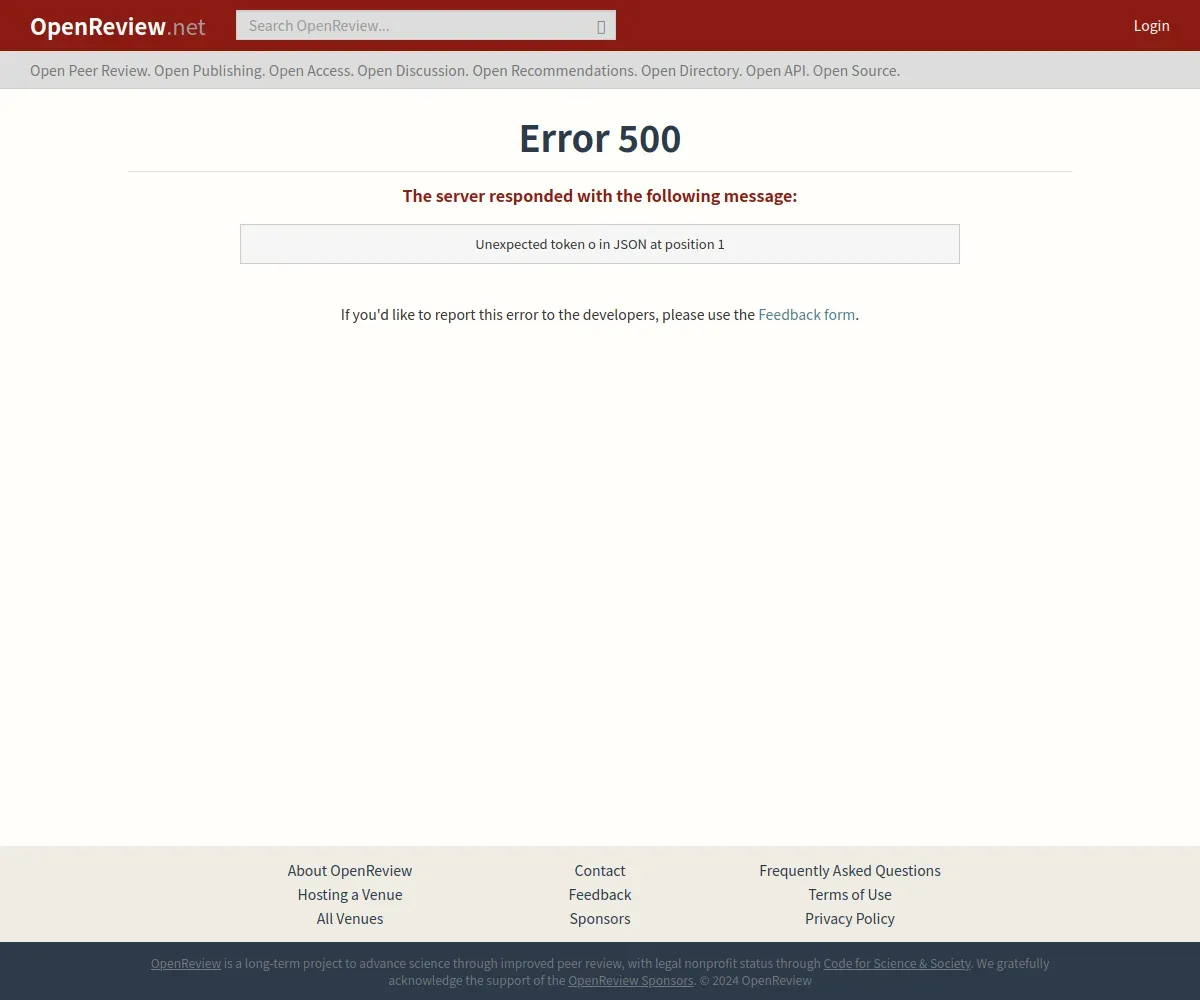Click Feedback in the footer

tap(600, 894)
